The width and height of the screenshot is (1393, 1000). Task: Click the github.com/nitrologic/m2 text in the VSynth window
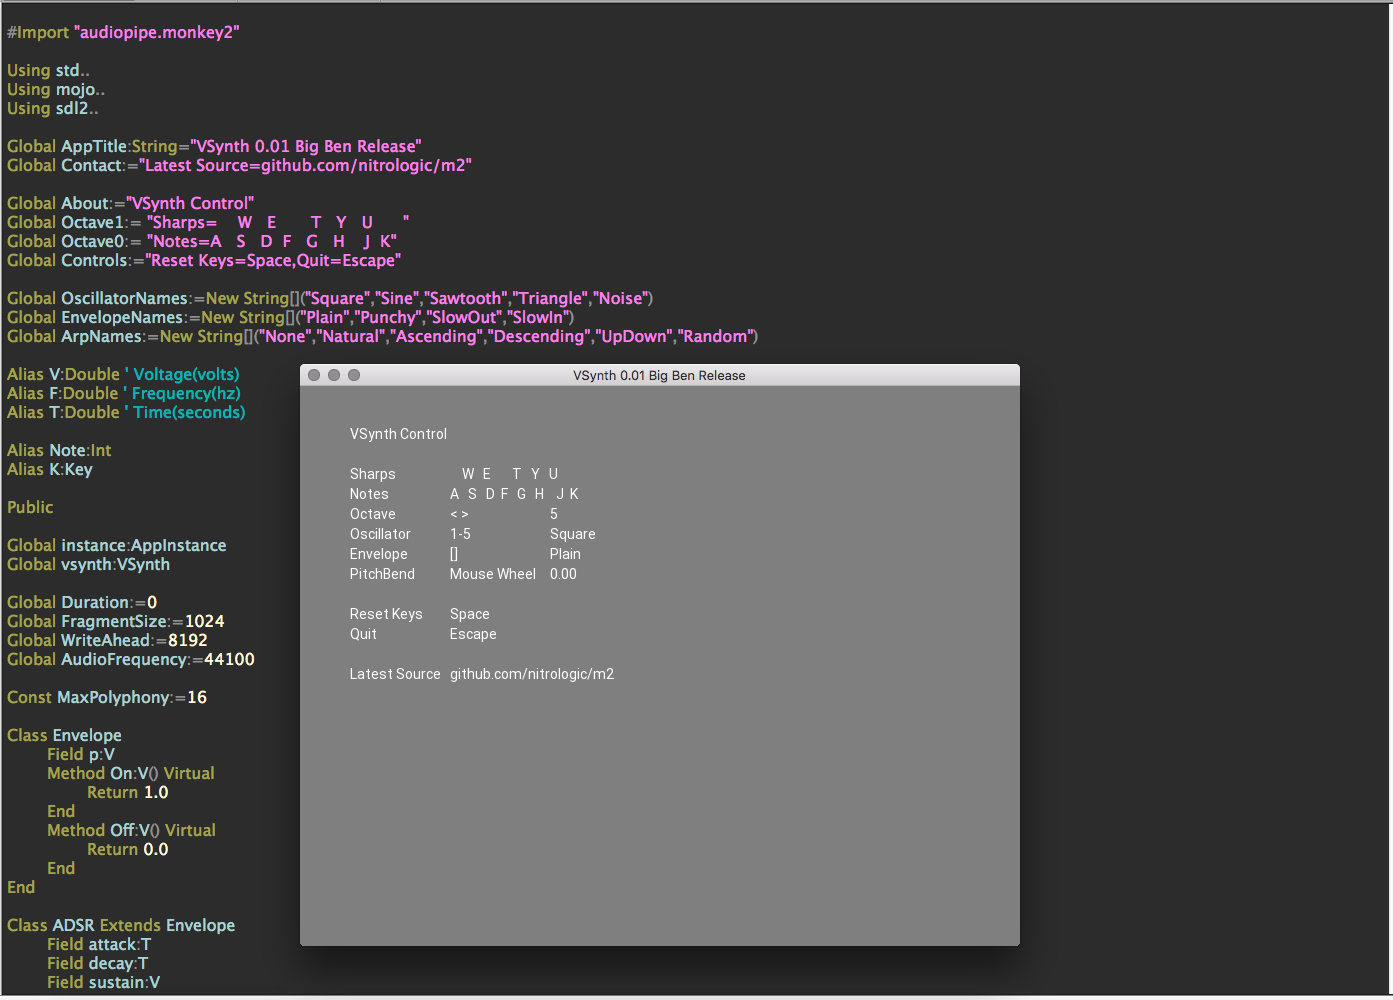531,674
